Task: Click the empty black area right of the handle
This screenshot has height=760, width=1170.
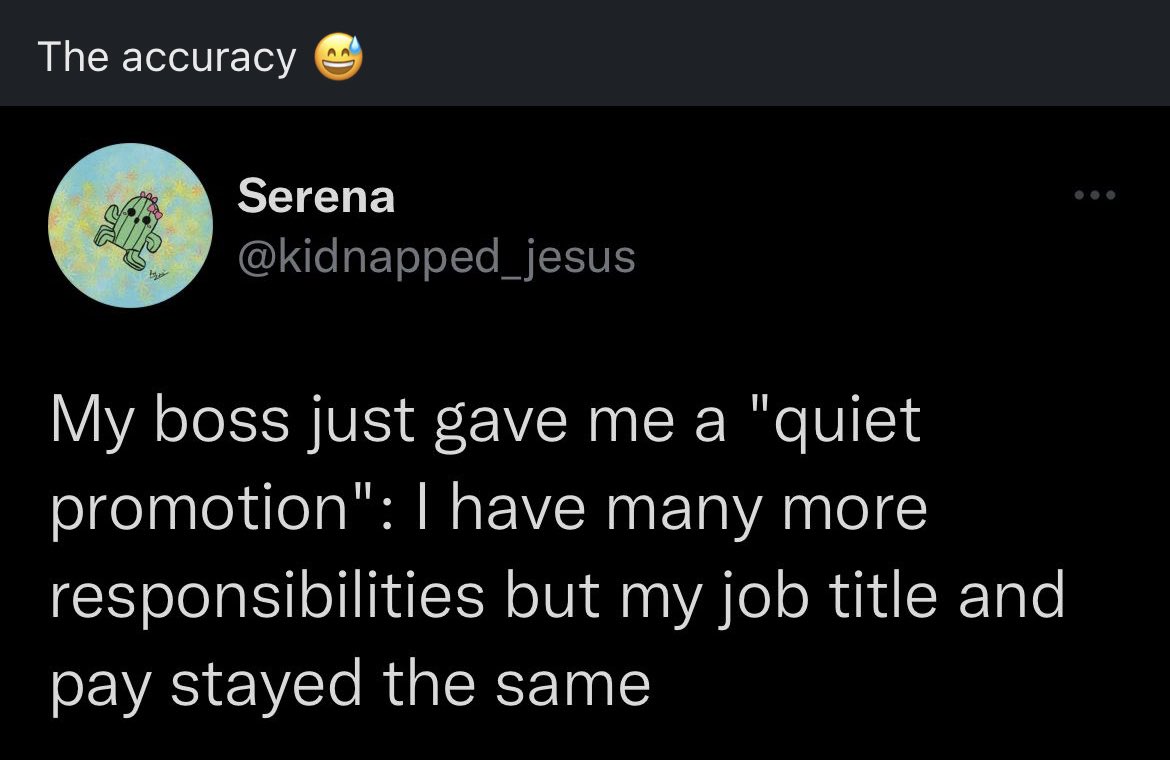Action: pyautogui.click(x=858, y=257)
